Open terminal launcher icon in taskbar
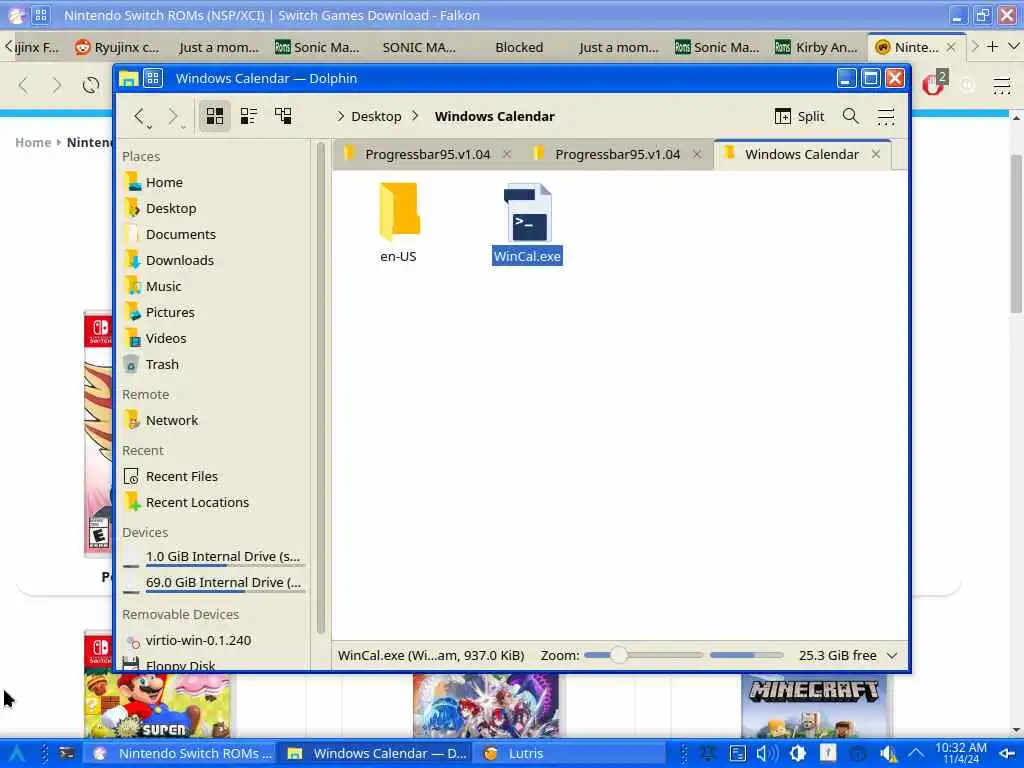 coord(67,754)
